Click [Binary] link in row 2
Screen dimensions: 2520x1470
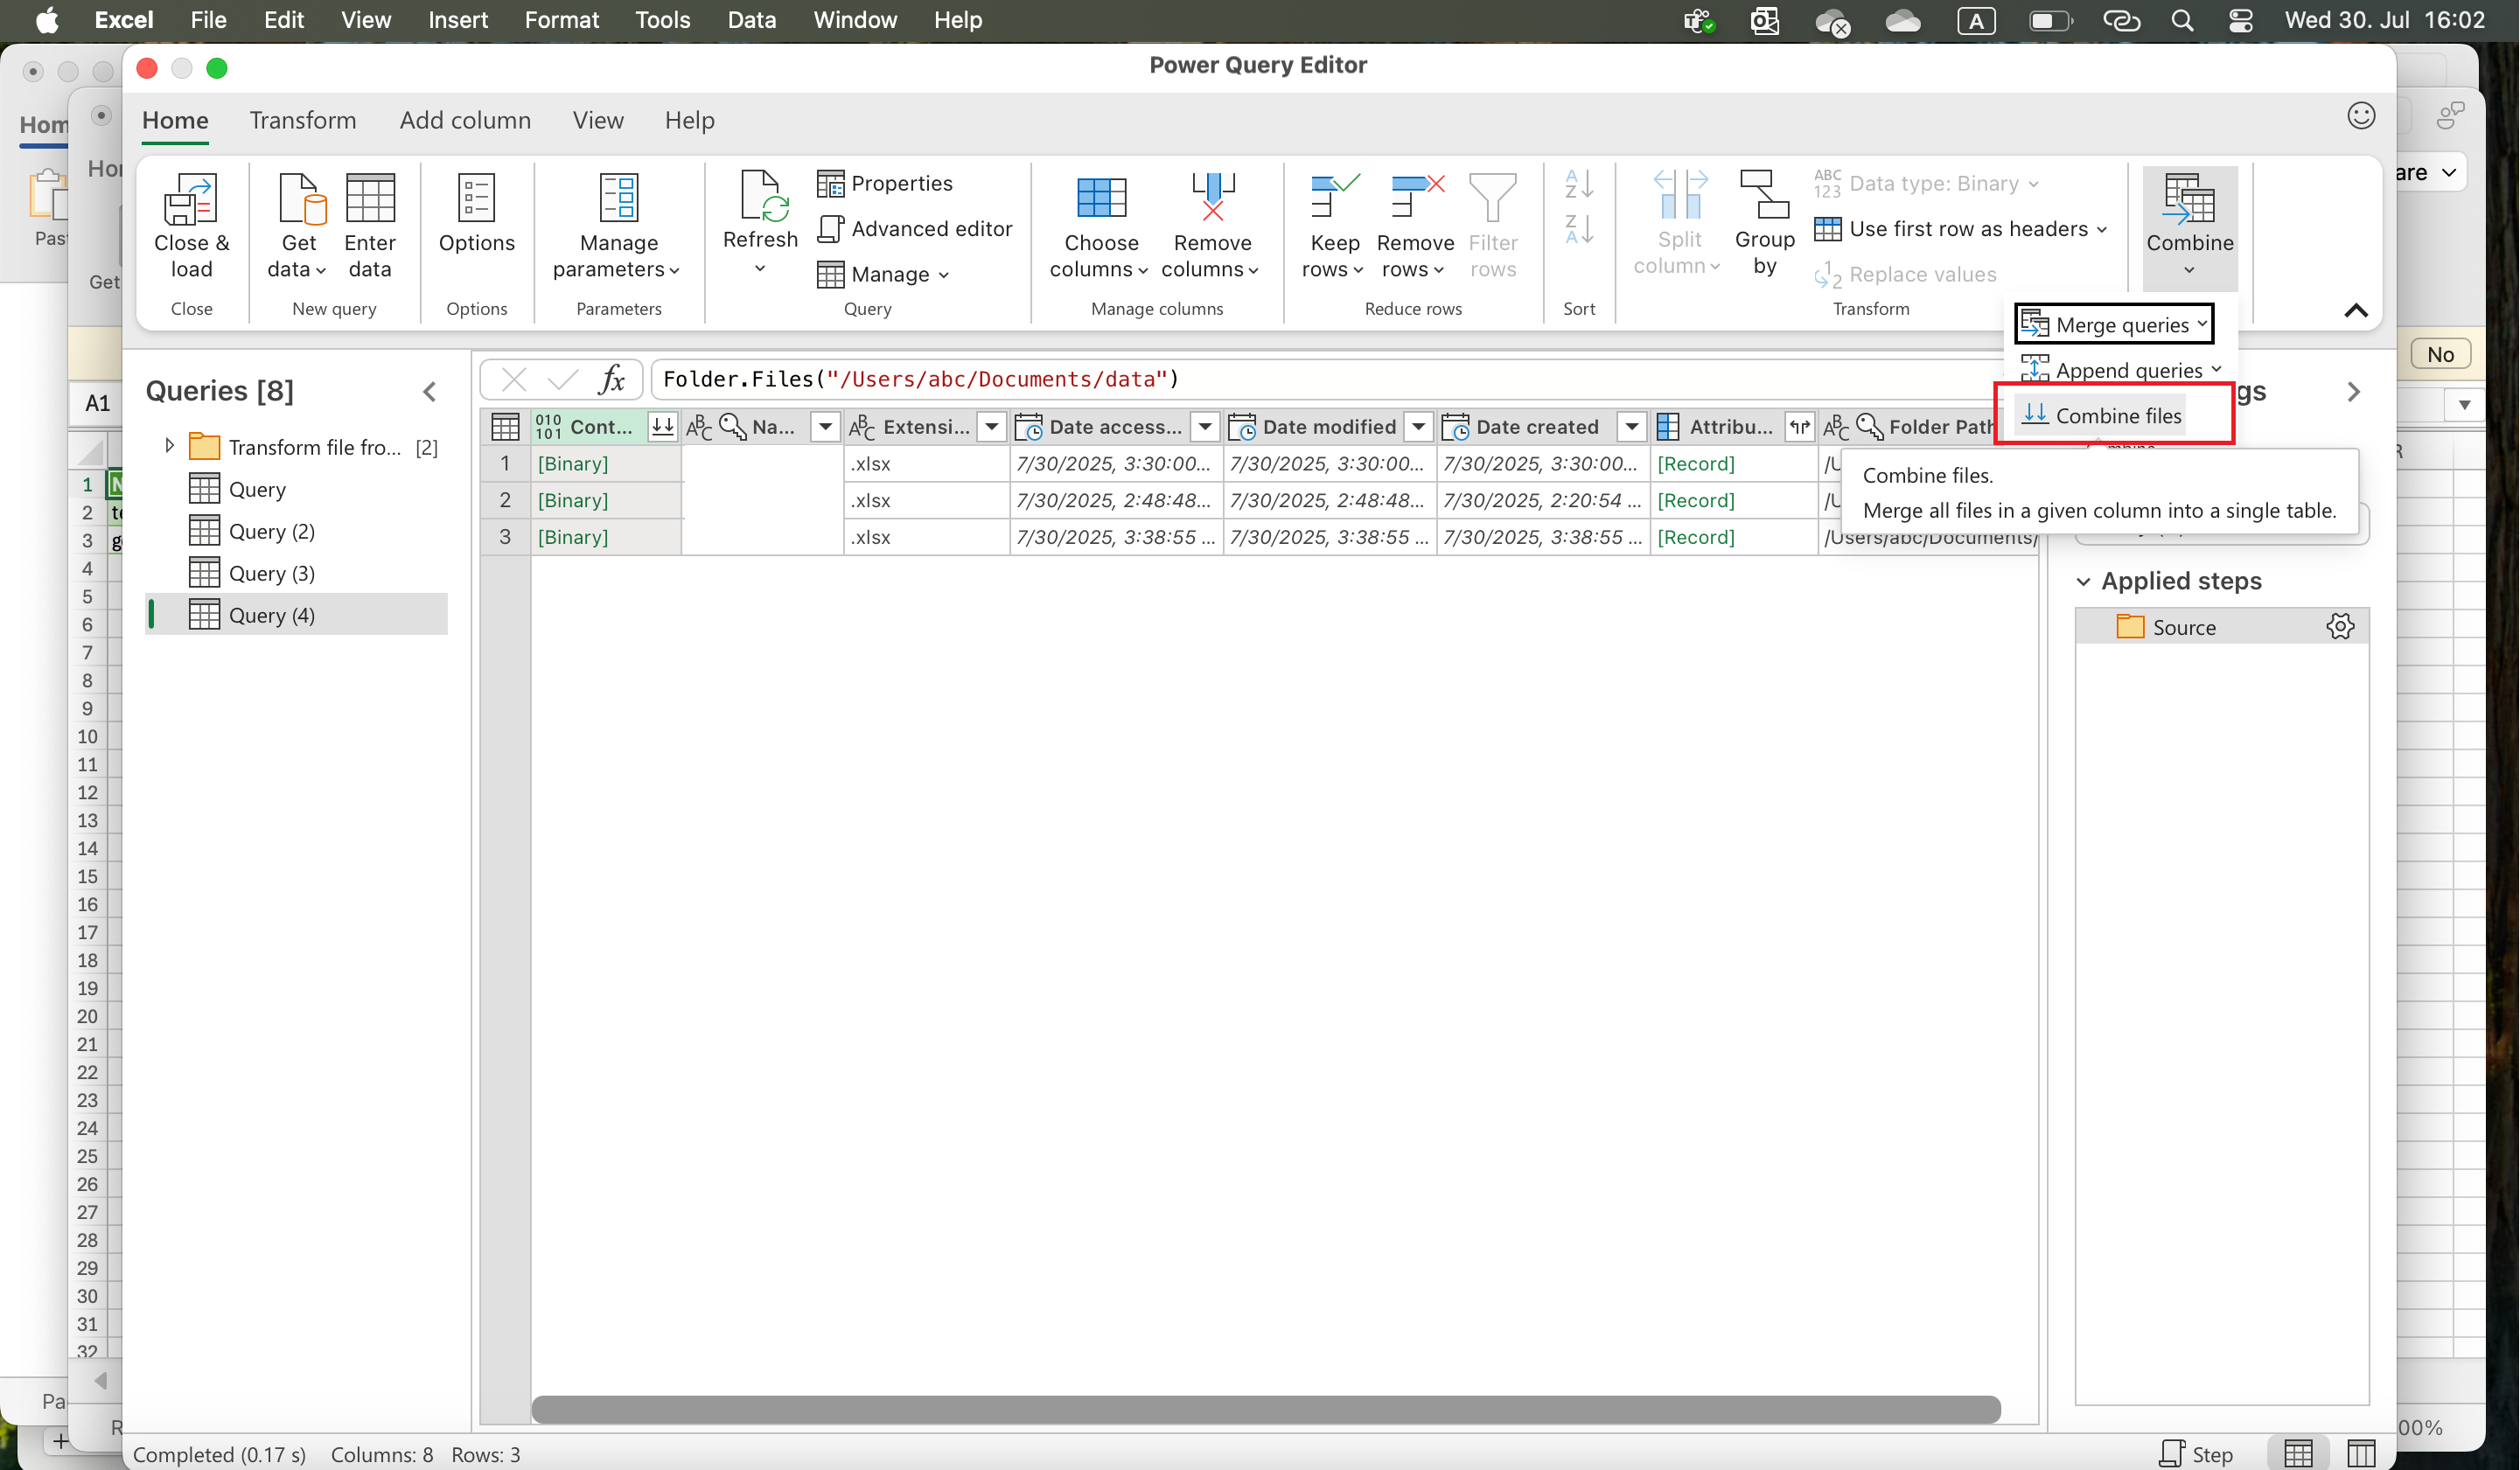point(573,500)
